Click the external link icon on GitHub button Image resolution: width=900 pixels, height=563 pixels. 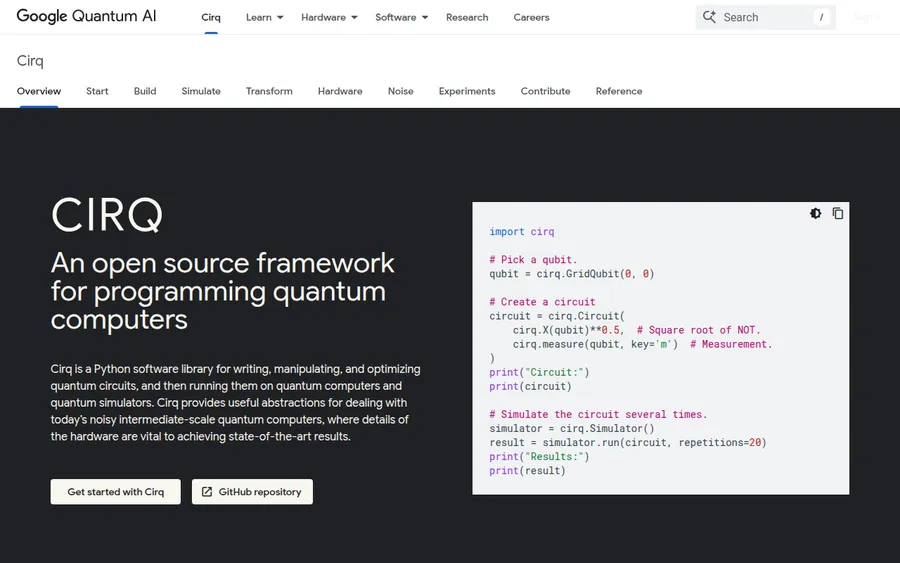coord(207,492)
